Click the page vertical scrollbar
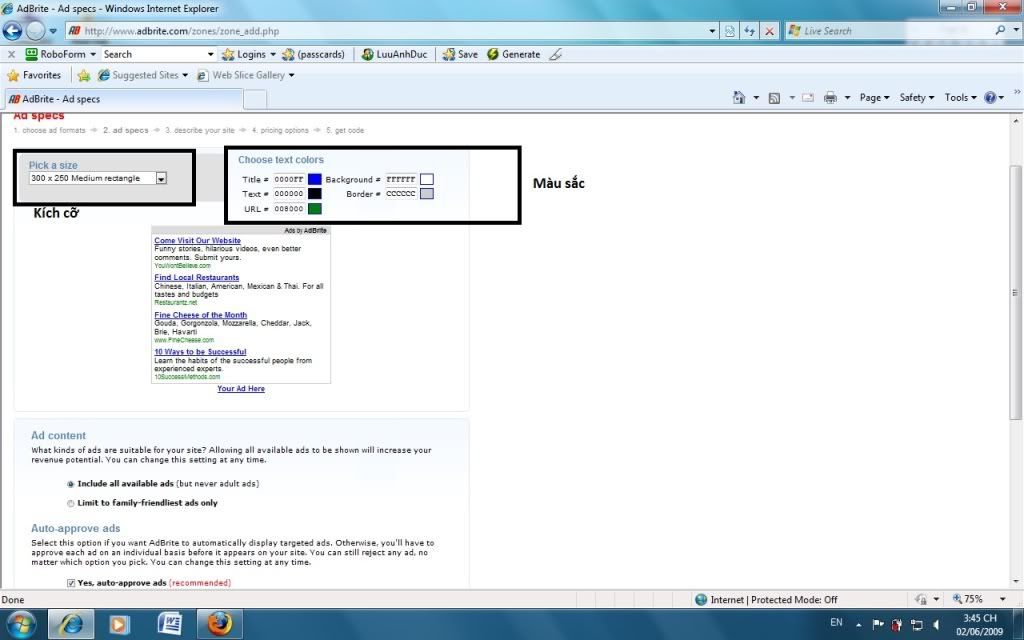The width and height of the screenshot is (1024, 640). coord(1016,293)
